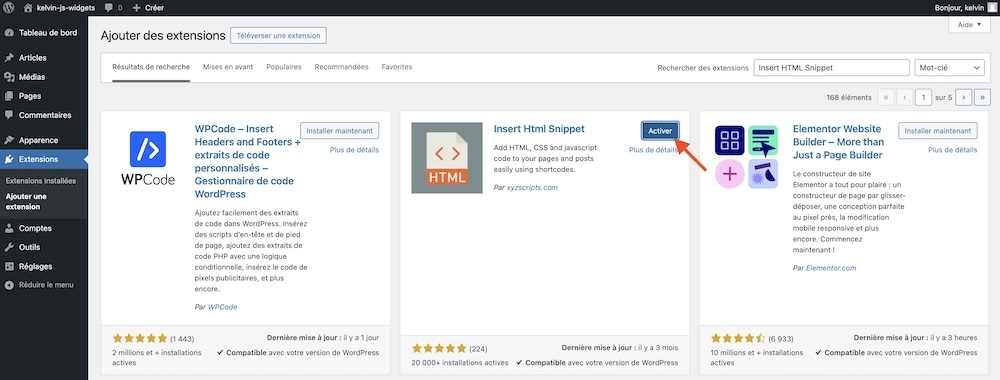
Task: Open Plus de détails for Elementor
Action: click(952, 150)
